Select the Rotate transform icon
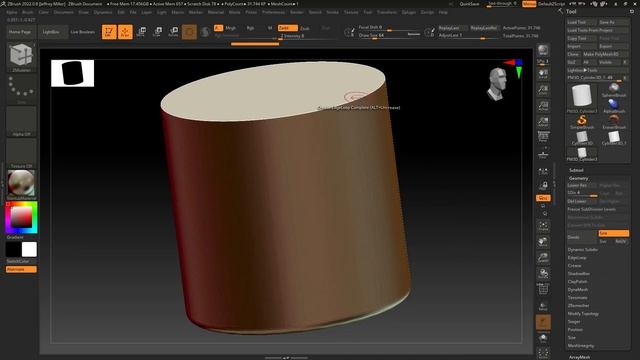Viewport: 640px width, 360px height. pos(173,32)
